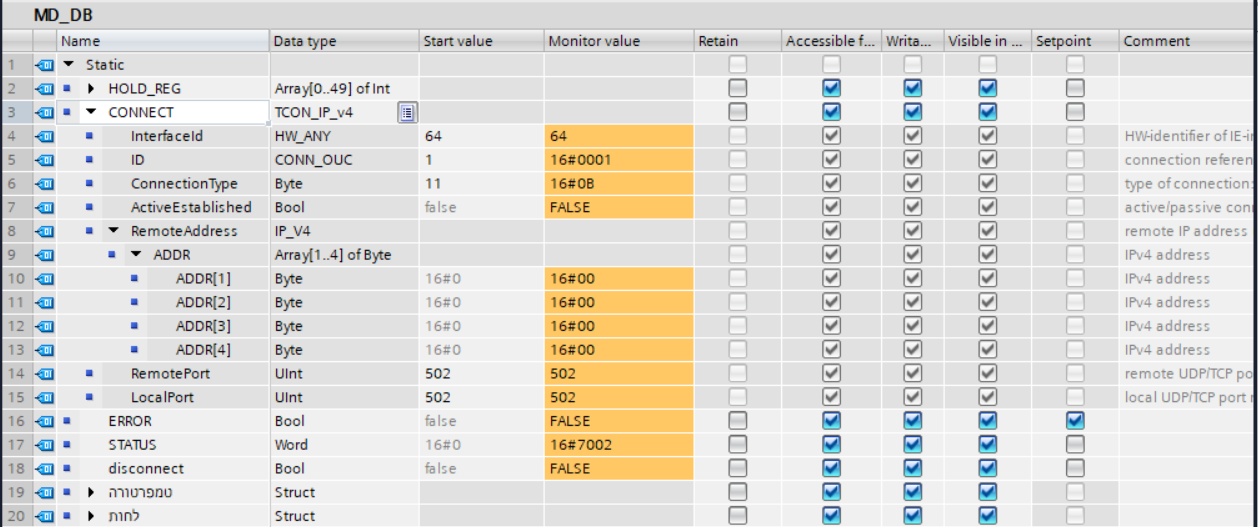This screenshot has width=1258, height=527.
Task: Click the tag icon on the ERROR row
Action: [x=44, y=421]
